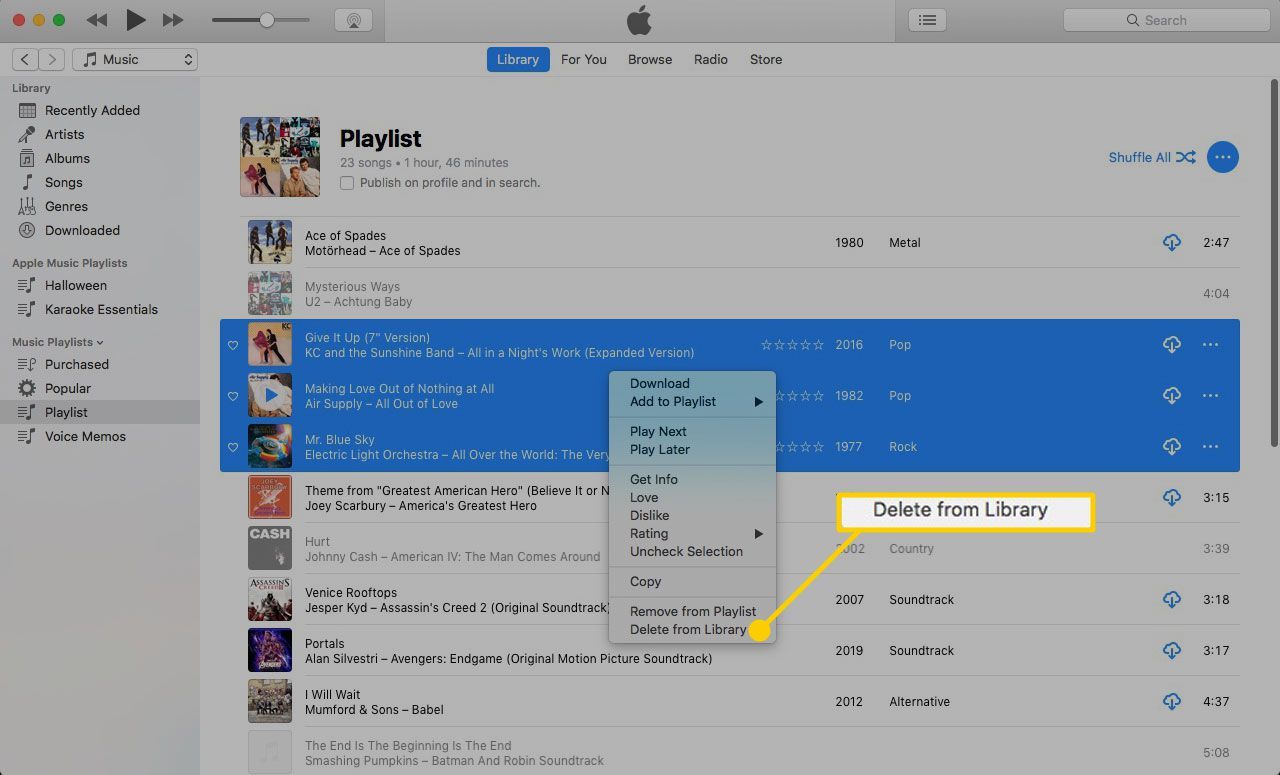The height and width of the screenshot is (775, 1280).
Task: Love Give It Up with heart icon
Action: click(233, 345)
